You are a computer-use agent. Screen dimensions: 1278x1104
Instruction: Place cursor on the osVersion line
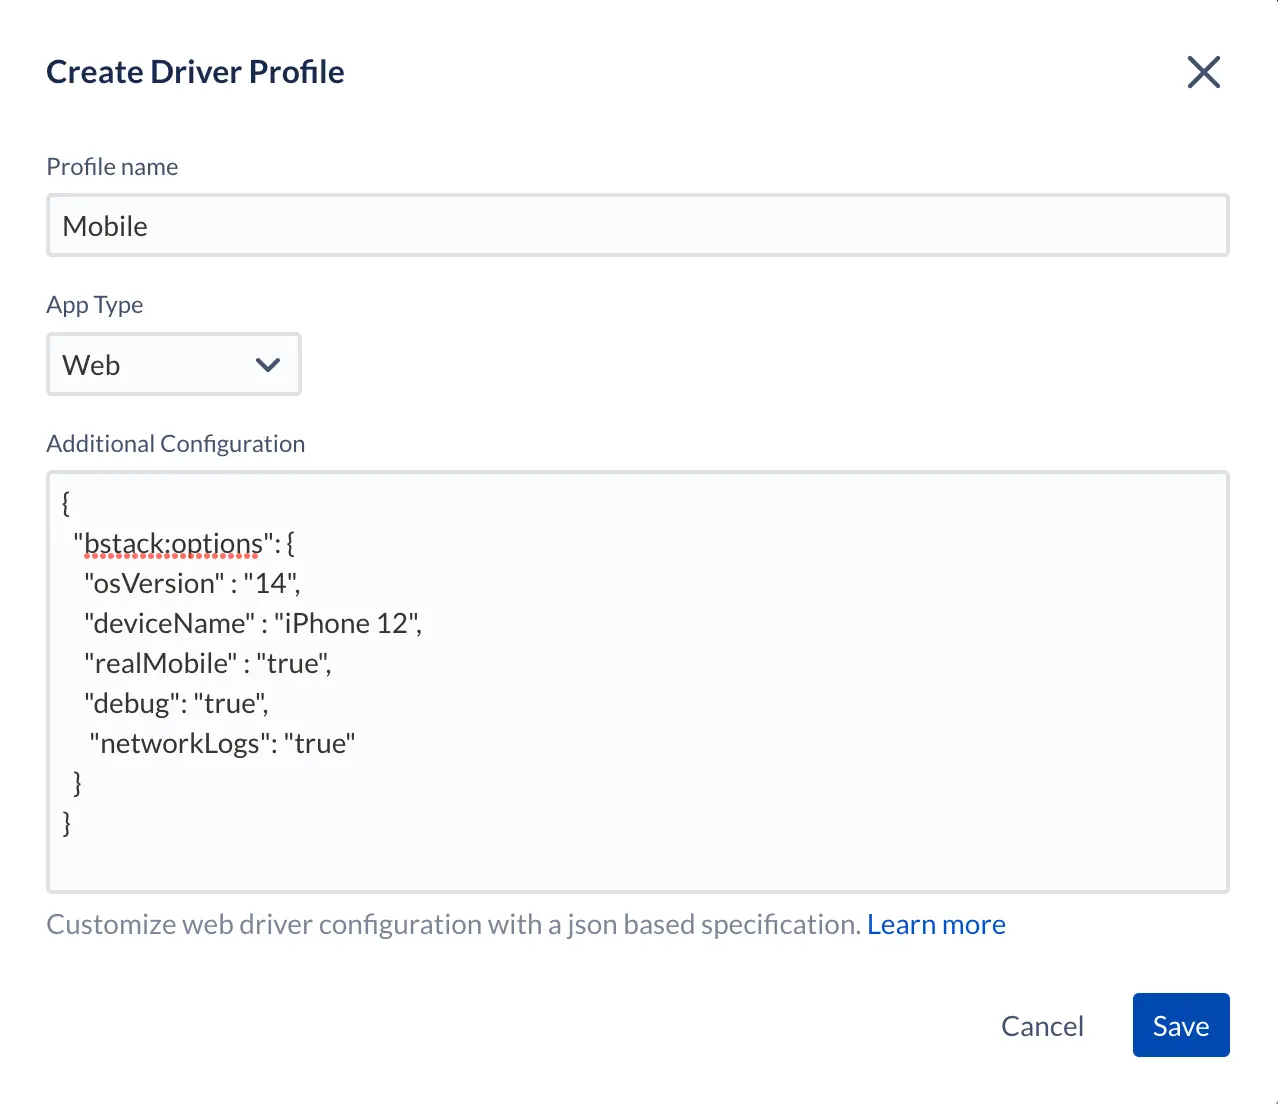pyautogui.click(x=192, y=584)
